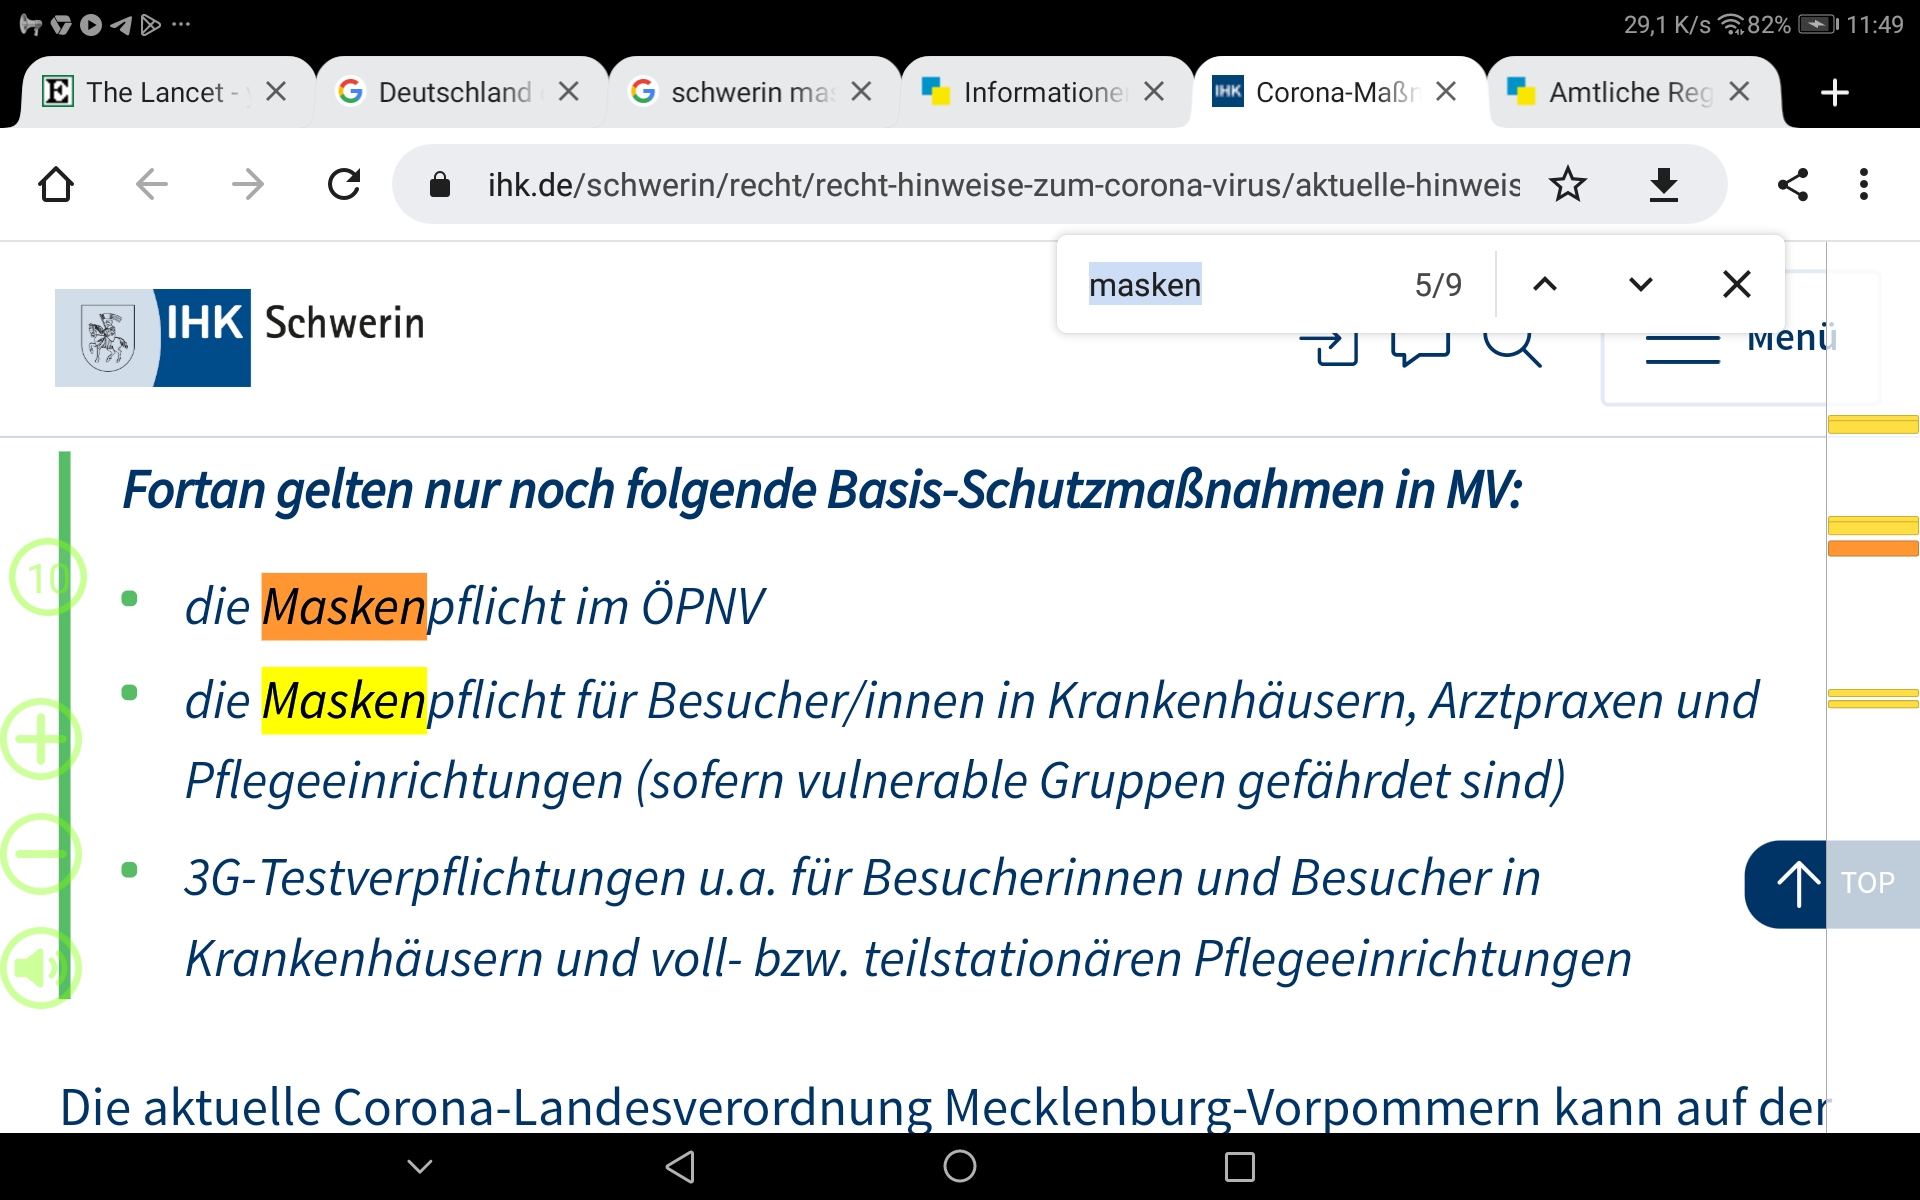Open the share icon

pyautogui.click(x=1792, y=184)
